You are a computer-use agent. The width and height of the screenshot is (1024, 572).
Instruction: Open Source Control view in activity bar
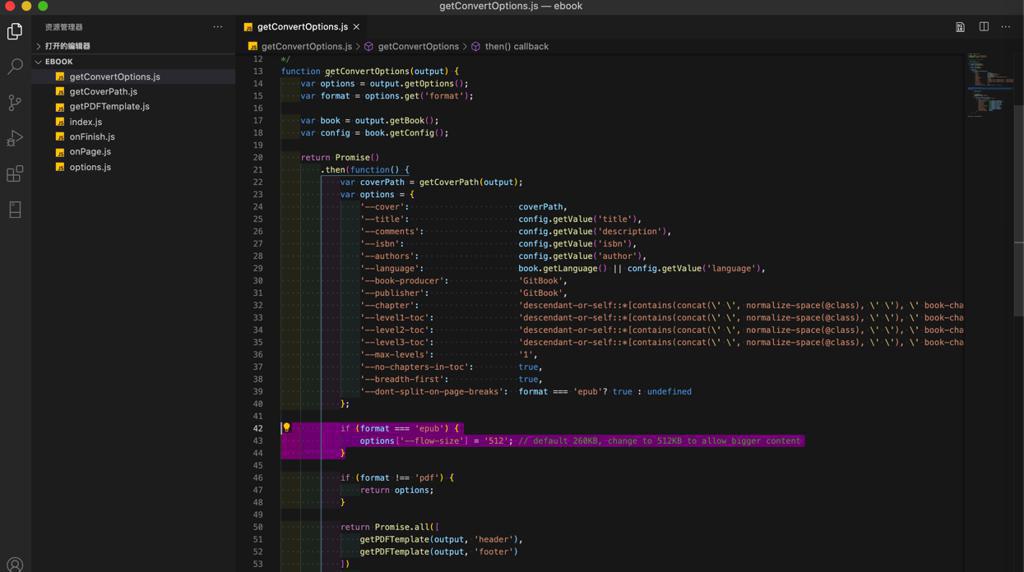coord(14,102)
